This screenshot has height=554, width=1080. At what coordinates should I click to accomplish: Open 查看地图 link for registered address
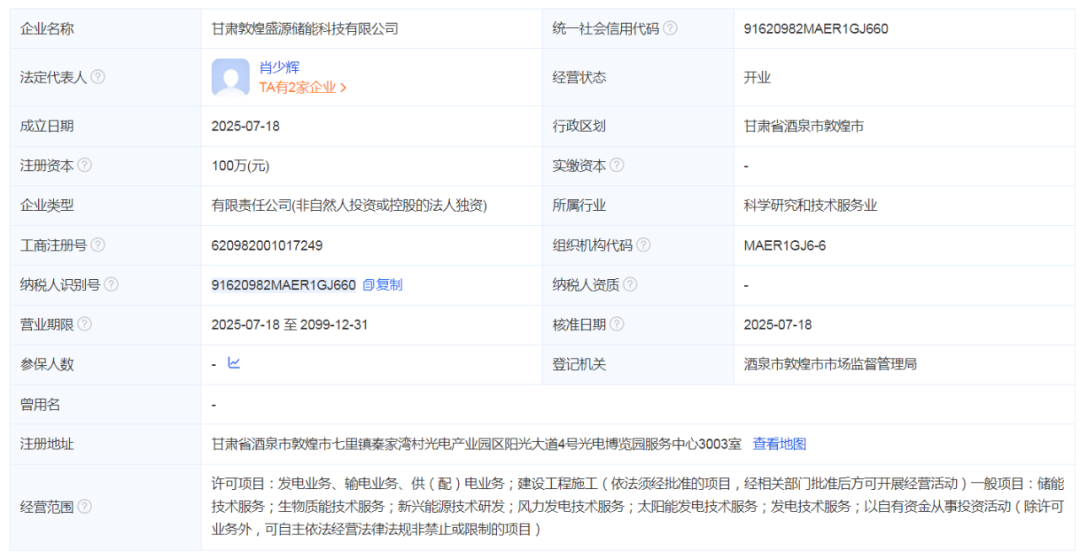pyautogui.click(x=779, y=444)
